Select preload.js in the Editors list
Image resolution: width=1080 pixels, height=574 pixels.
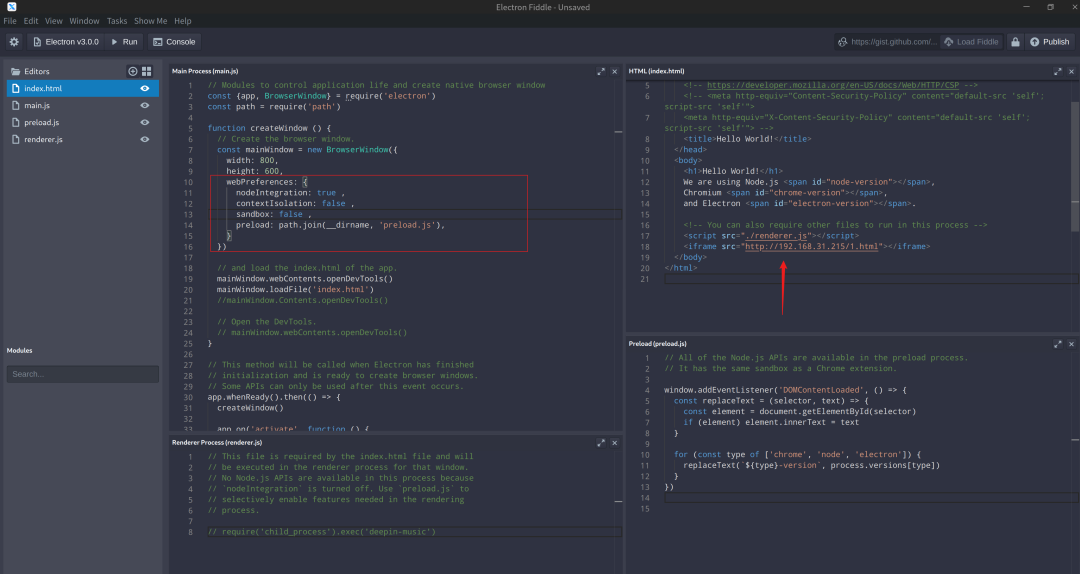pos(42,122)
